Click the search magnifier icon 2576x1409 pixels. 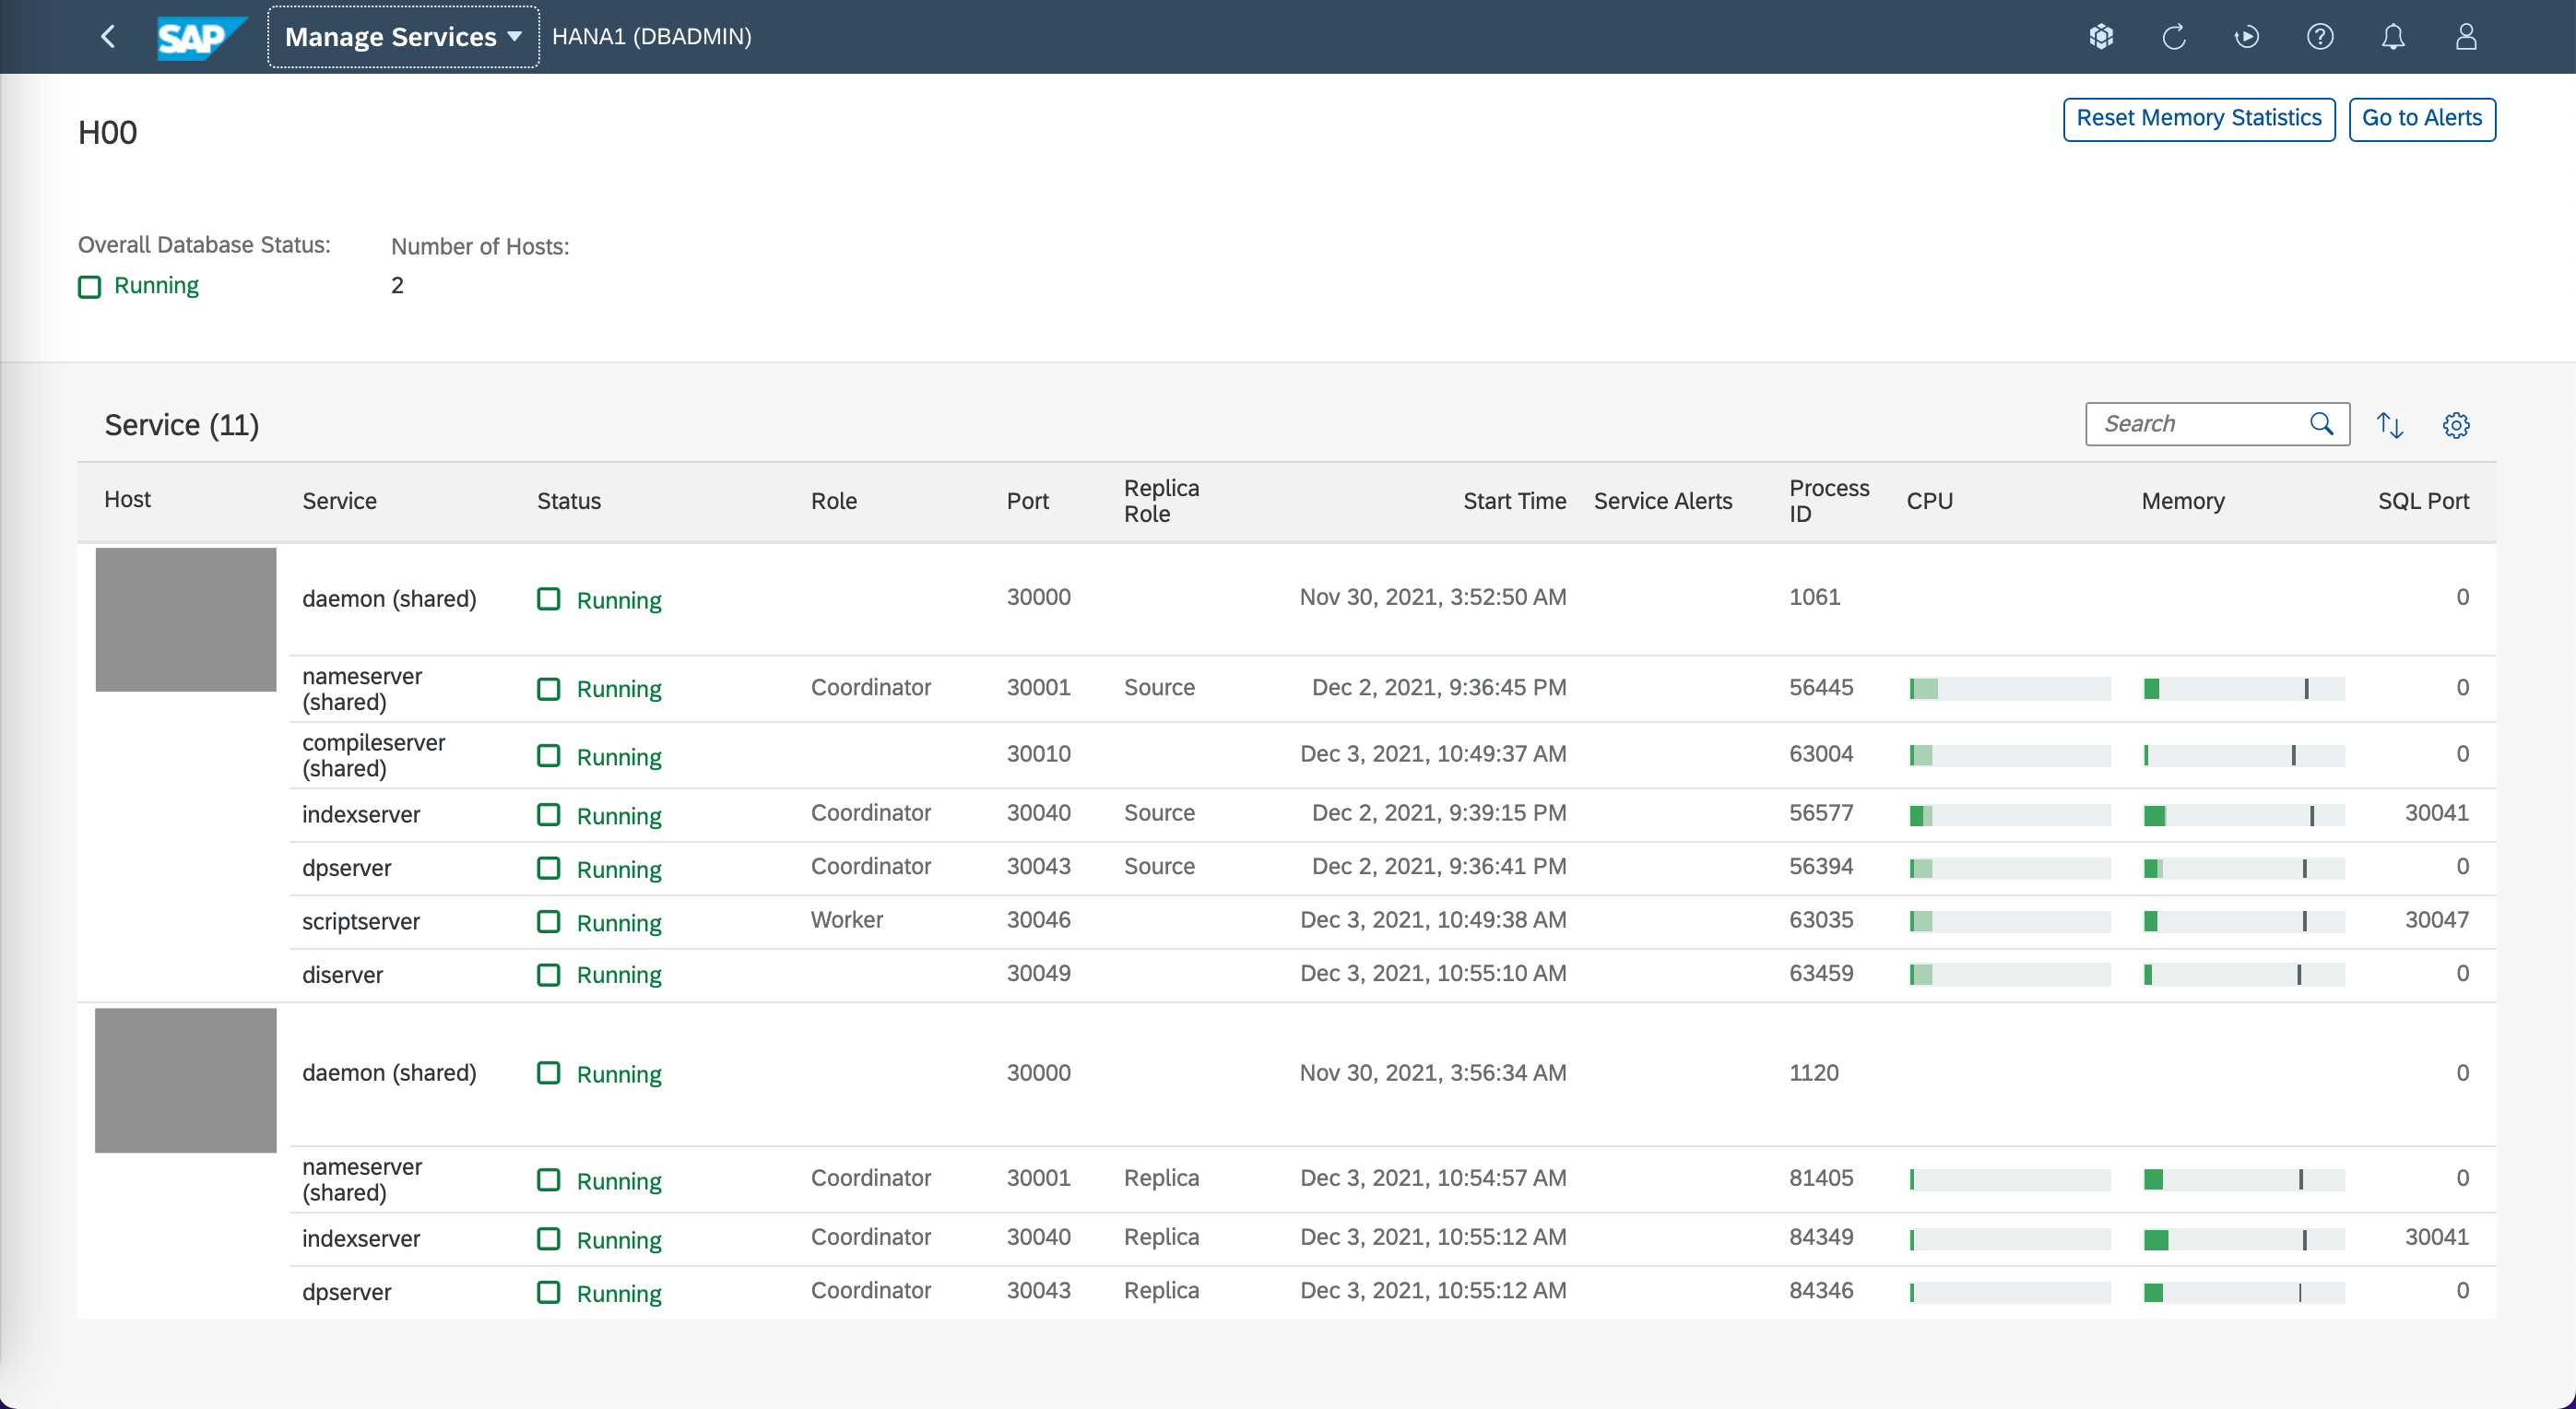[2322, 424]
